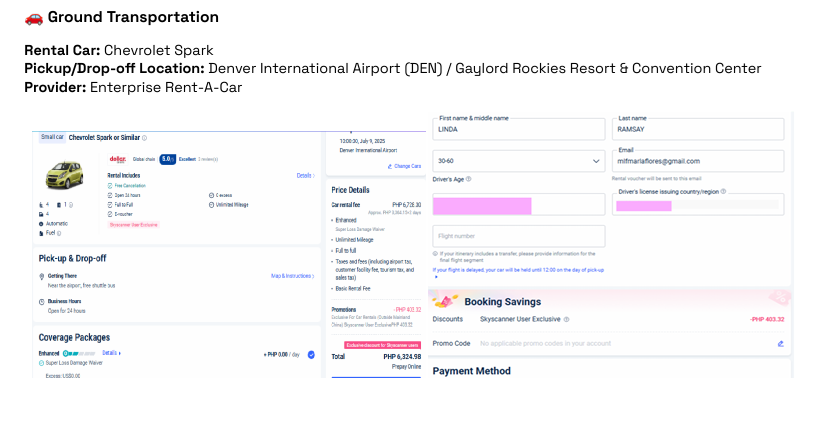
Task: Click info icon beside Chevrolet Spark or Similar
Action: [x=145, y=138]
